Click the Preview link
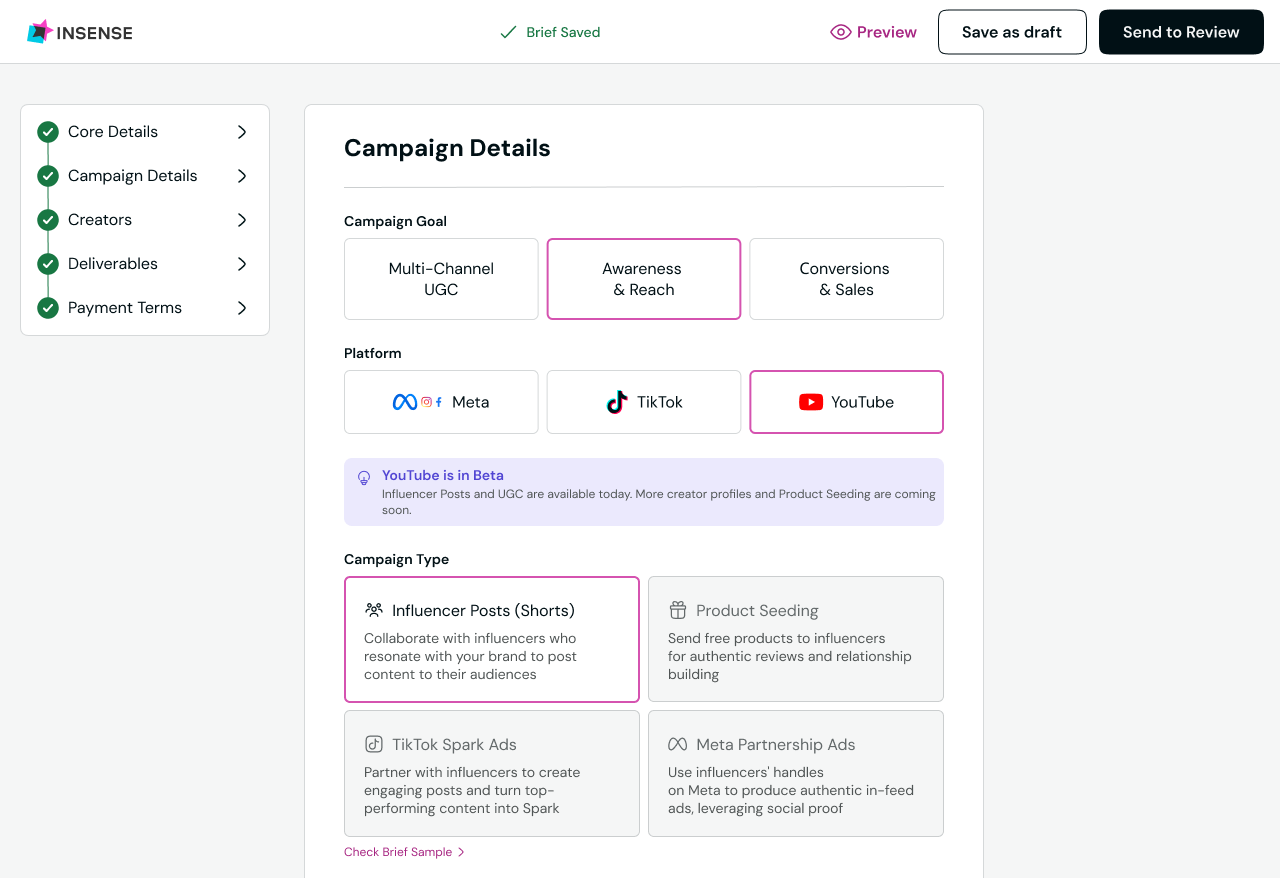 pyautogui.click(x=874, y=32)
